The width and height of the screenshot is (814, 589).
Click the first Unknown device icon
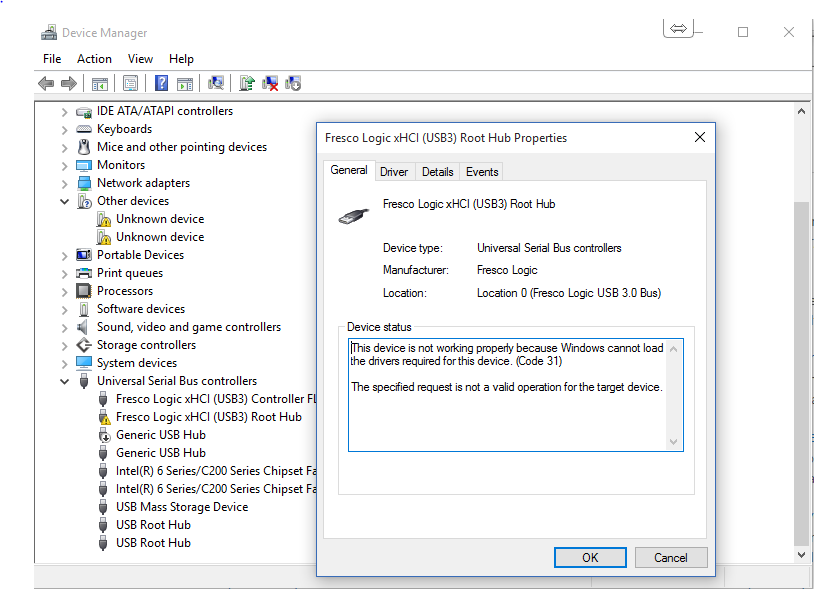coord(104,220)
